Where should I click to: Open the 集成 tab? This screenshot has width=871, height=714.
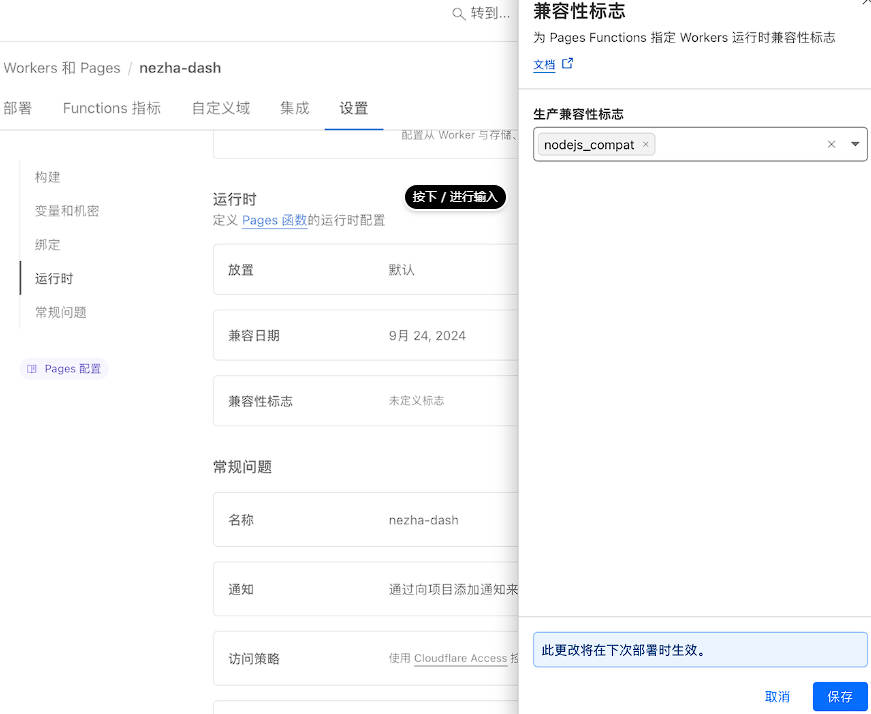pos(294,108)
